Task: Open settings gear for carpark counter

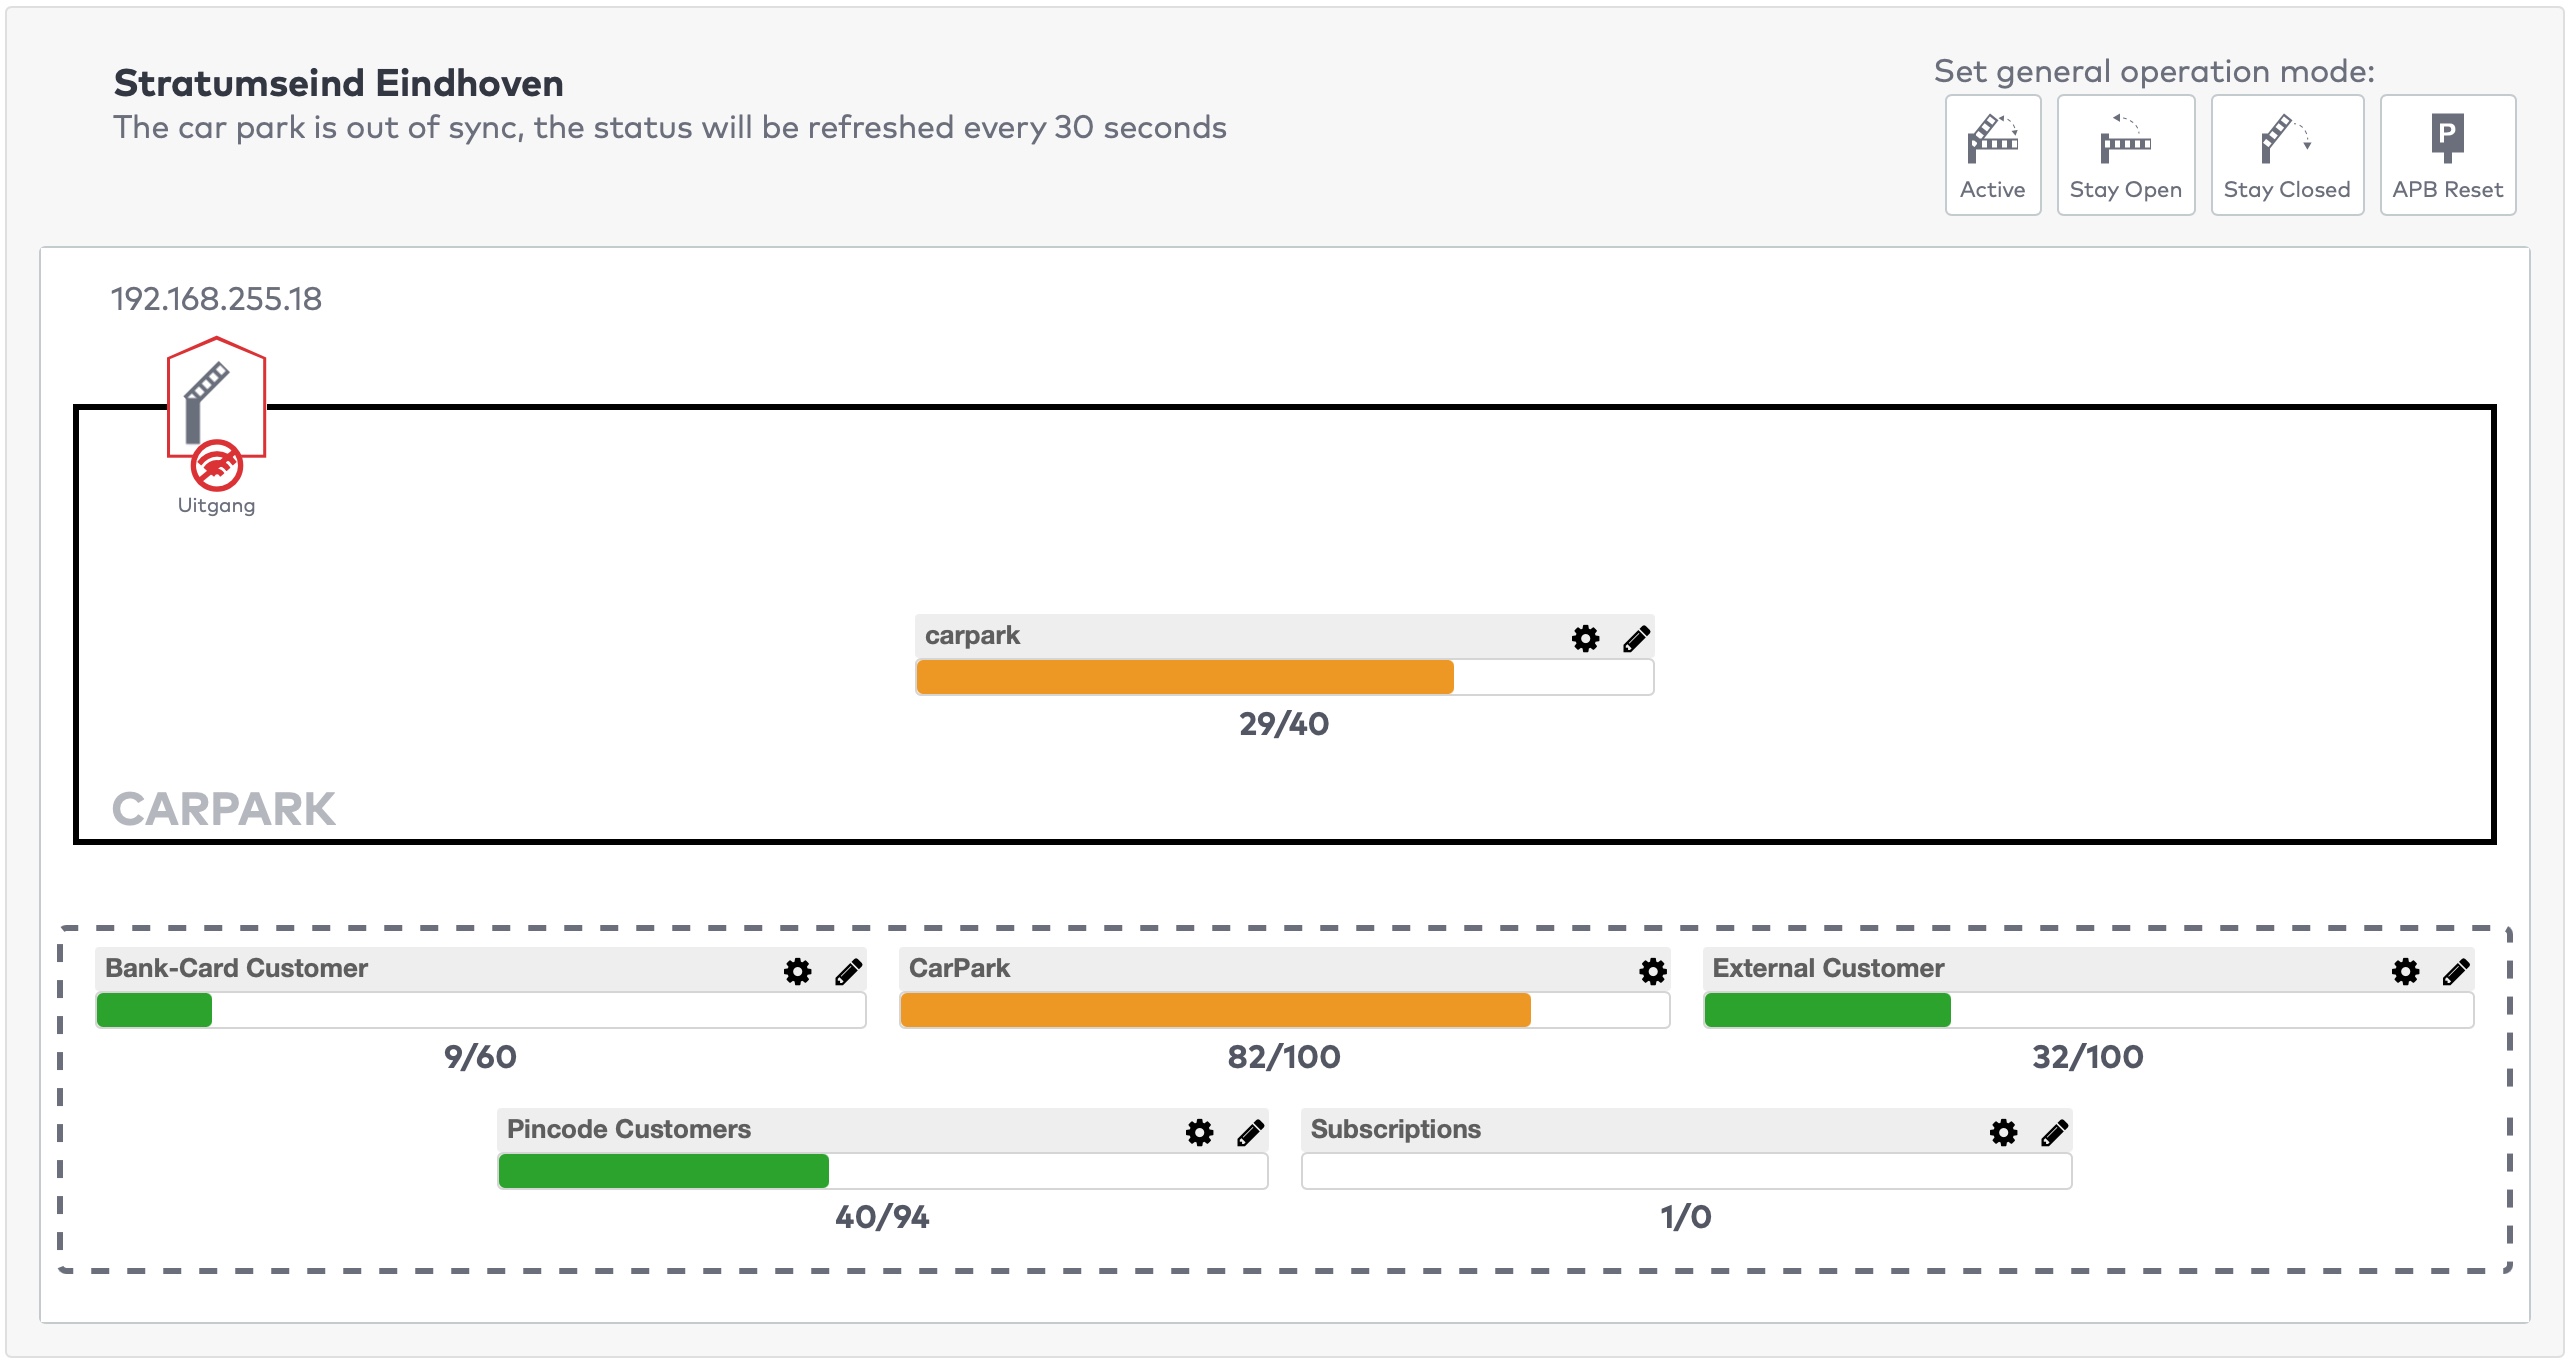Action: pos(1585,638)
